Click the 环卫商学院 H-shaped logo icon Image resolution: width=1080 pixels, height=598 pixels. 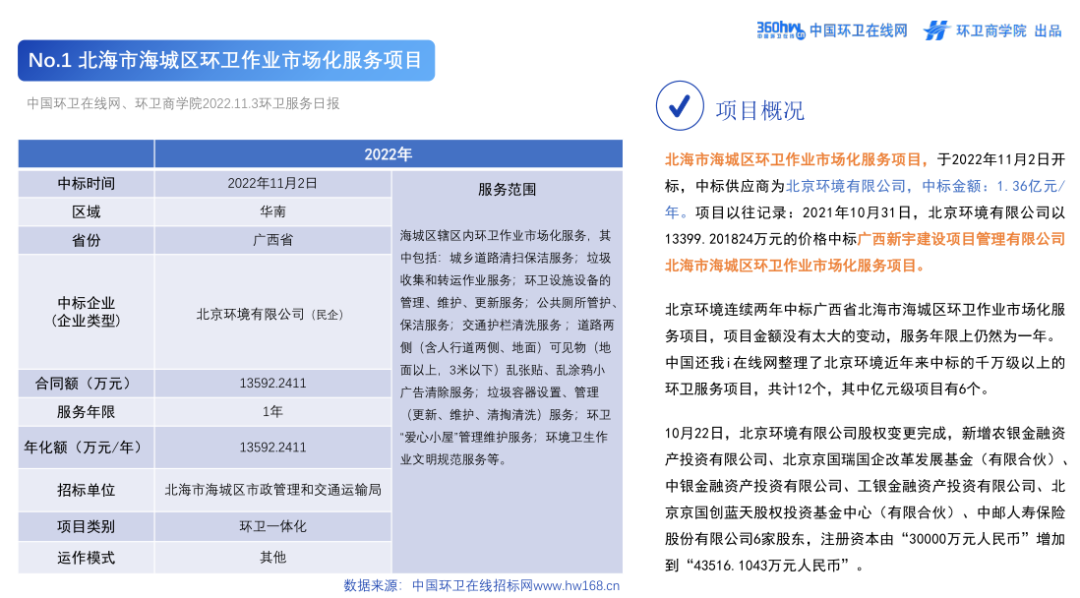[936, 30]
